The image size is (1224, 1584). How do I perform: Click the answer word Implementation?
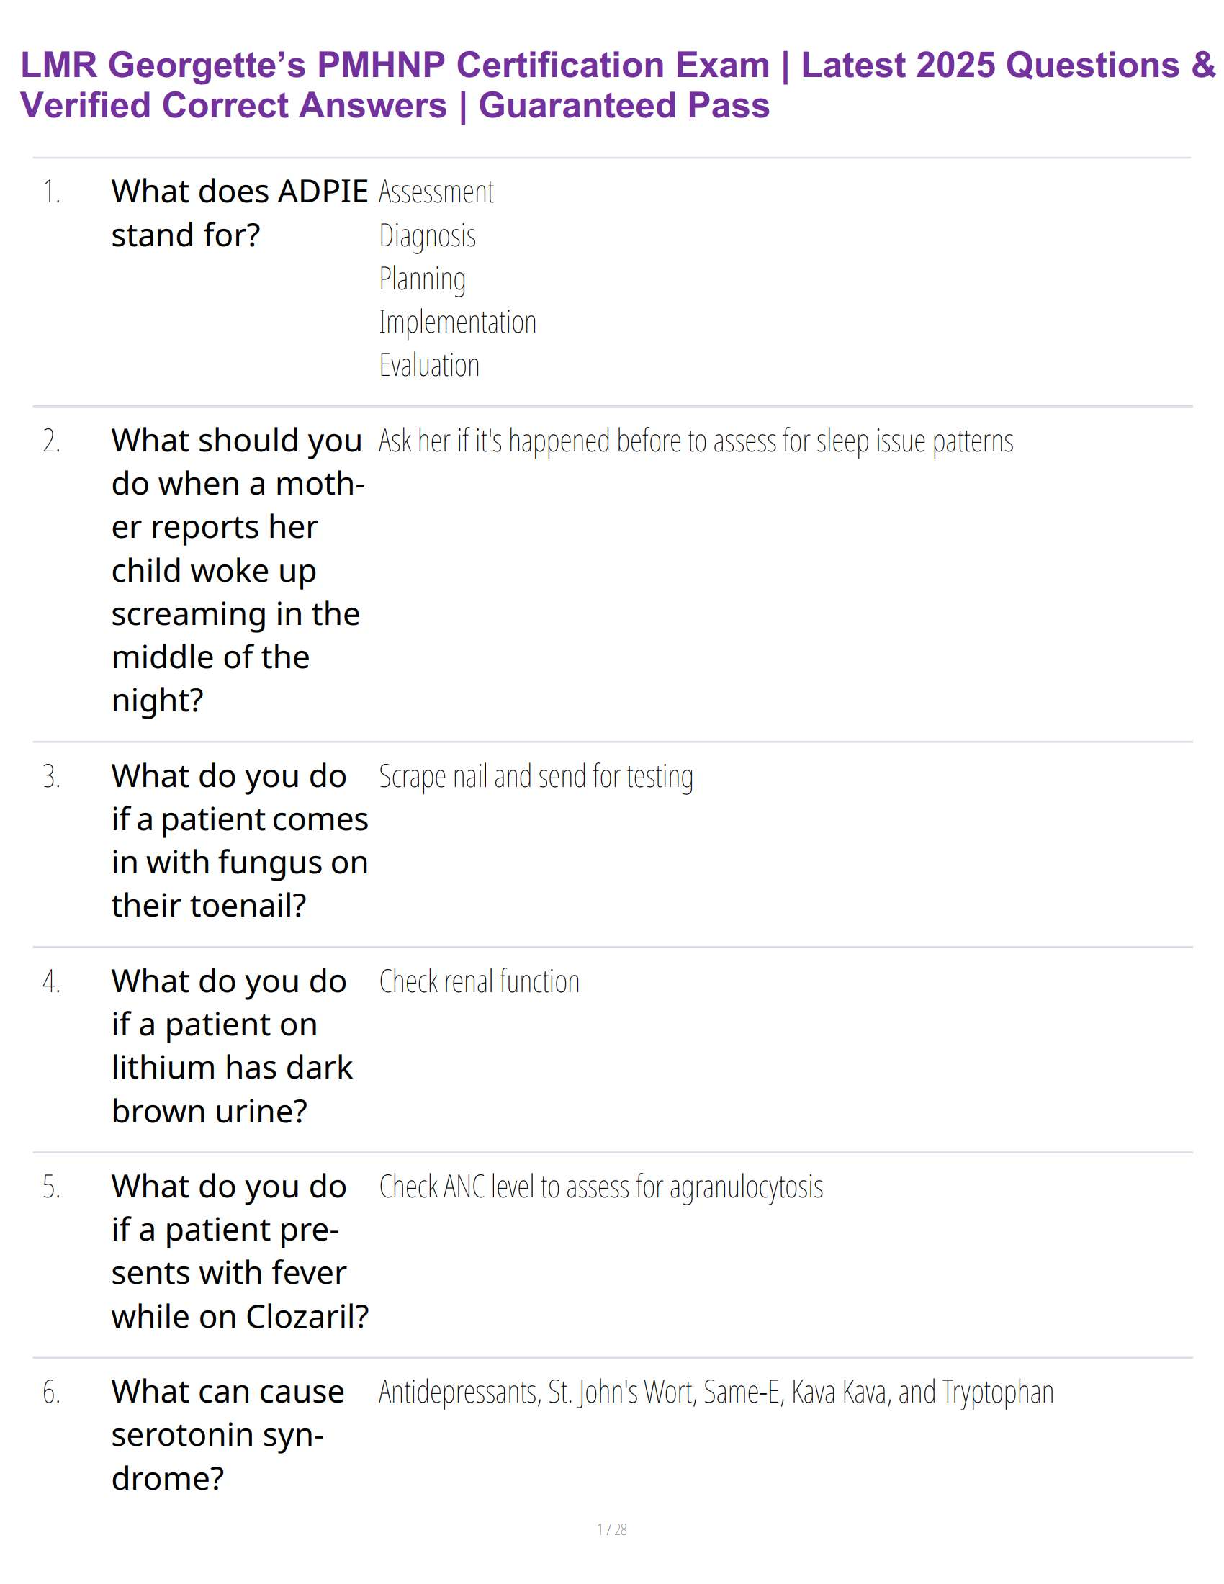point(457,322)
